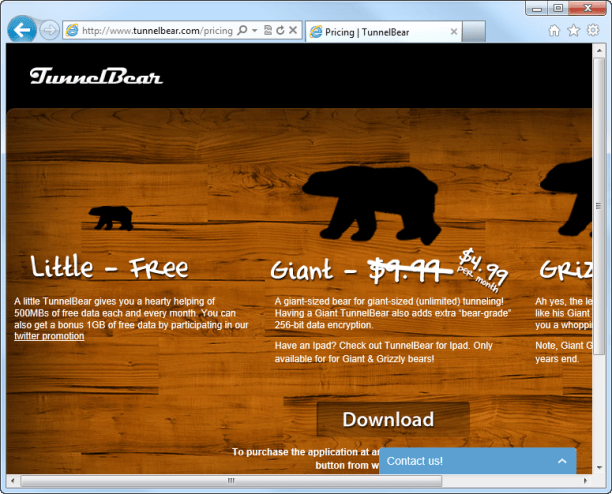Image resolution: width=612 pixels, height=494 pixels.
Task: Click the scroll up arrow
Action: point(598,50)
